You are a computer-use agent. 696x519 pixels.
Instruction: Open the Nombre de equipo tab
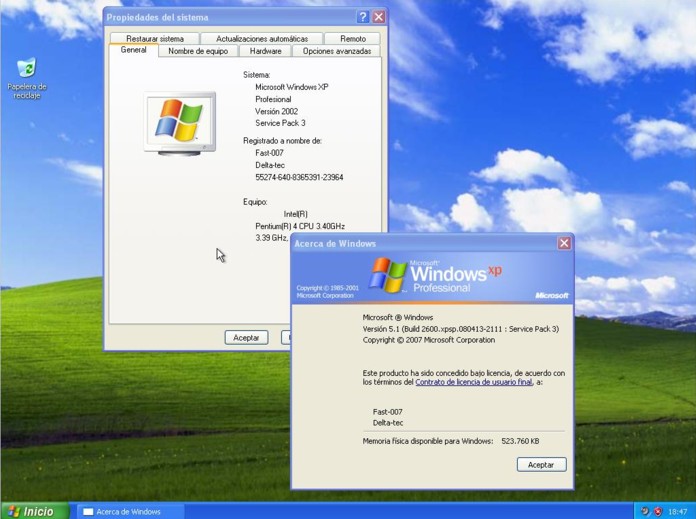click(x=198, y=51)
